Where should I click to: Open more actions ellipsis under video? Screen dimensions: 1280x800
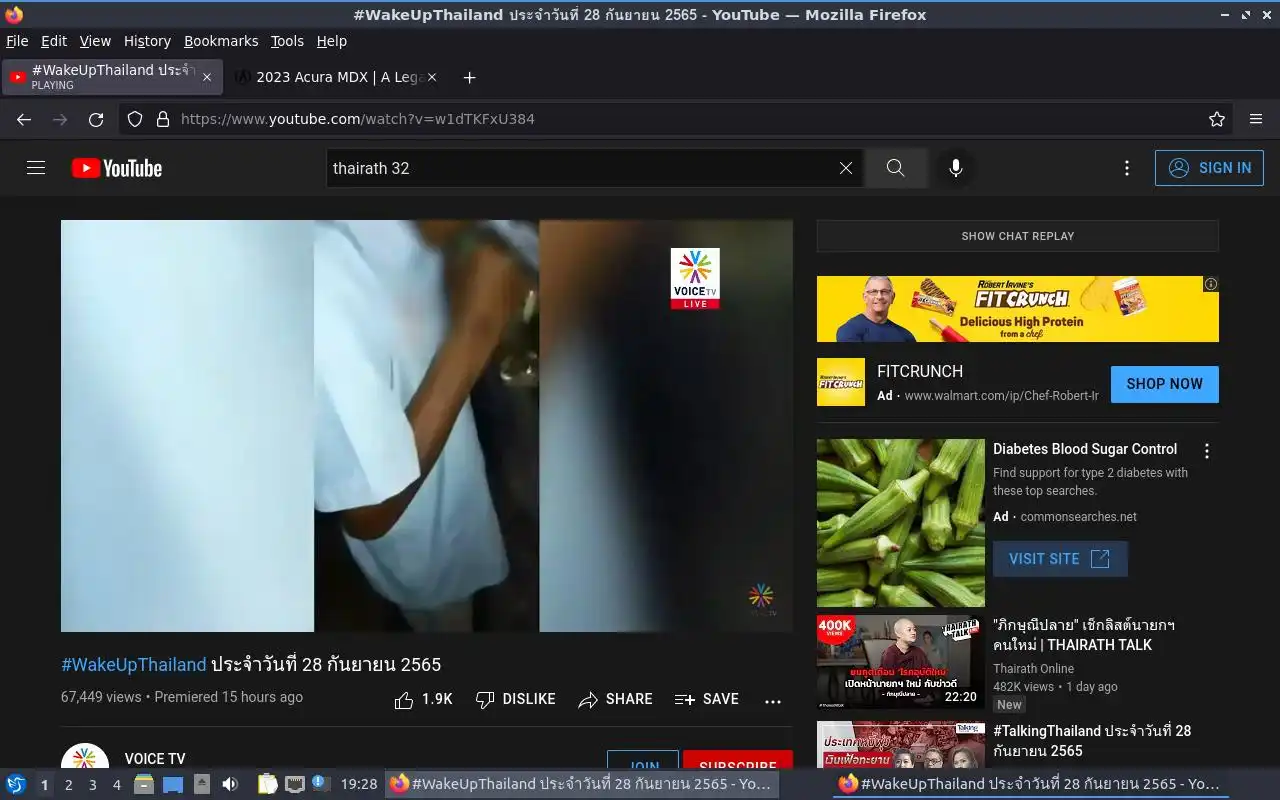(x=773, y=701)
